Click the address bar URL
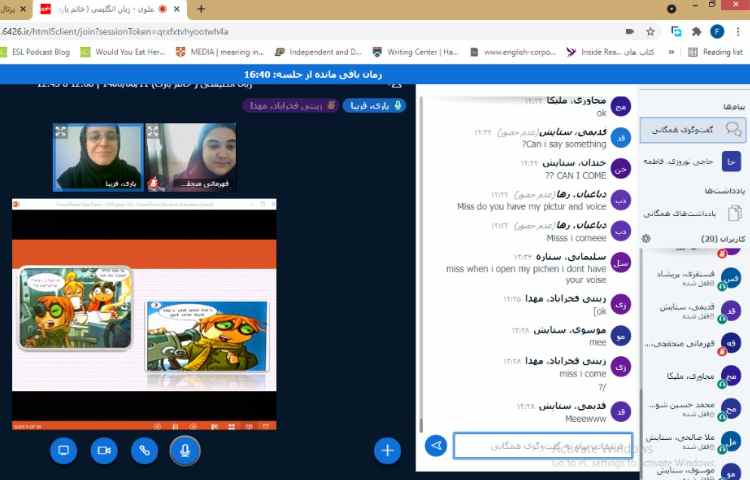 click(115, 32)
